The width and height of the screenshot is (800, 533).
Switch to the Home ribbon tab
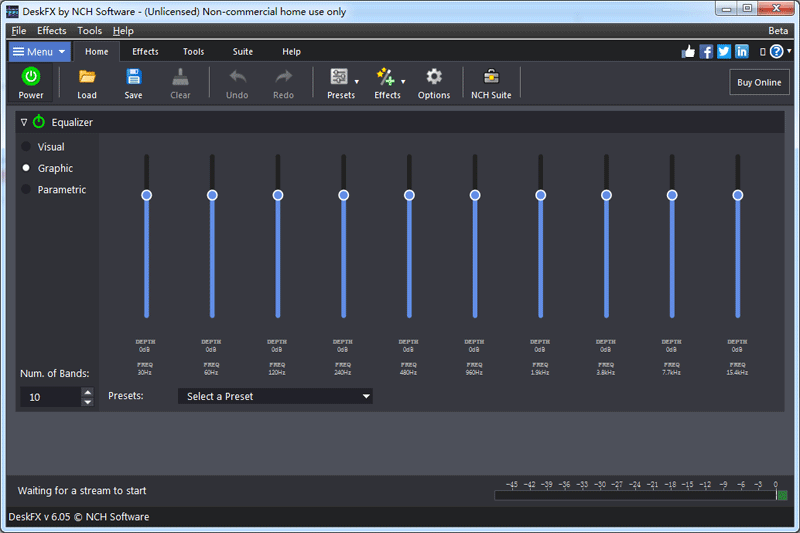96,52
